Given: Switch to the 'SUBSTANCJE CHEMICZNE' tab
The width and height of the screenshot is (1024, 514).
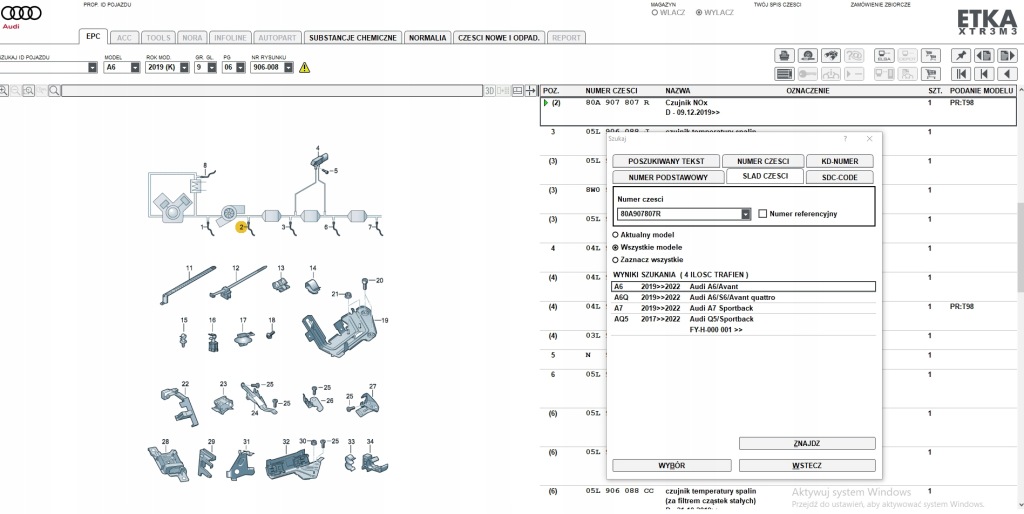Looking at the screenshot, I should click(353, 37).
